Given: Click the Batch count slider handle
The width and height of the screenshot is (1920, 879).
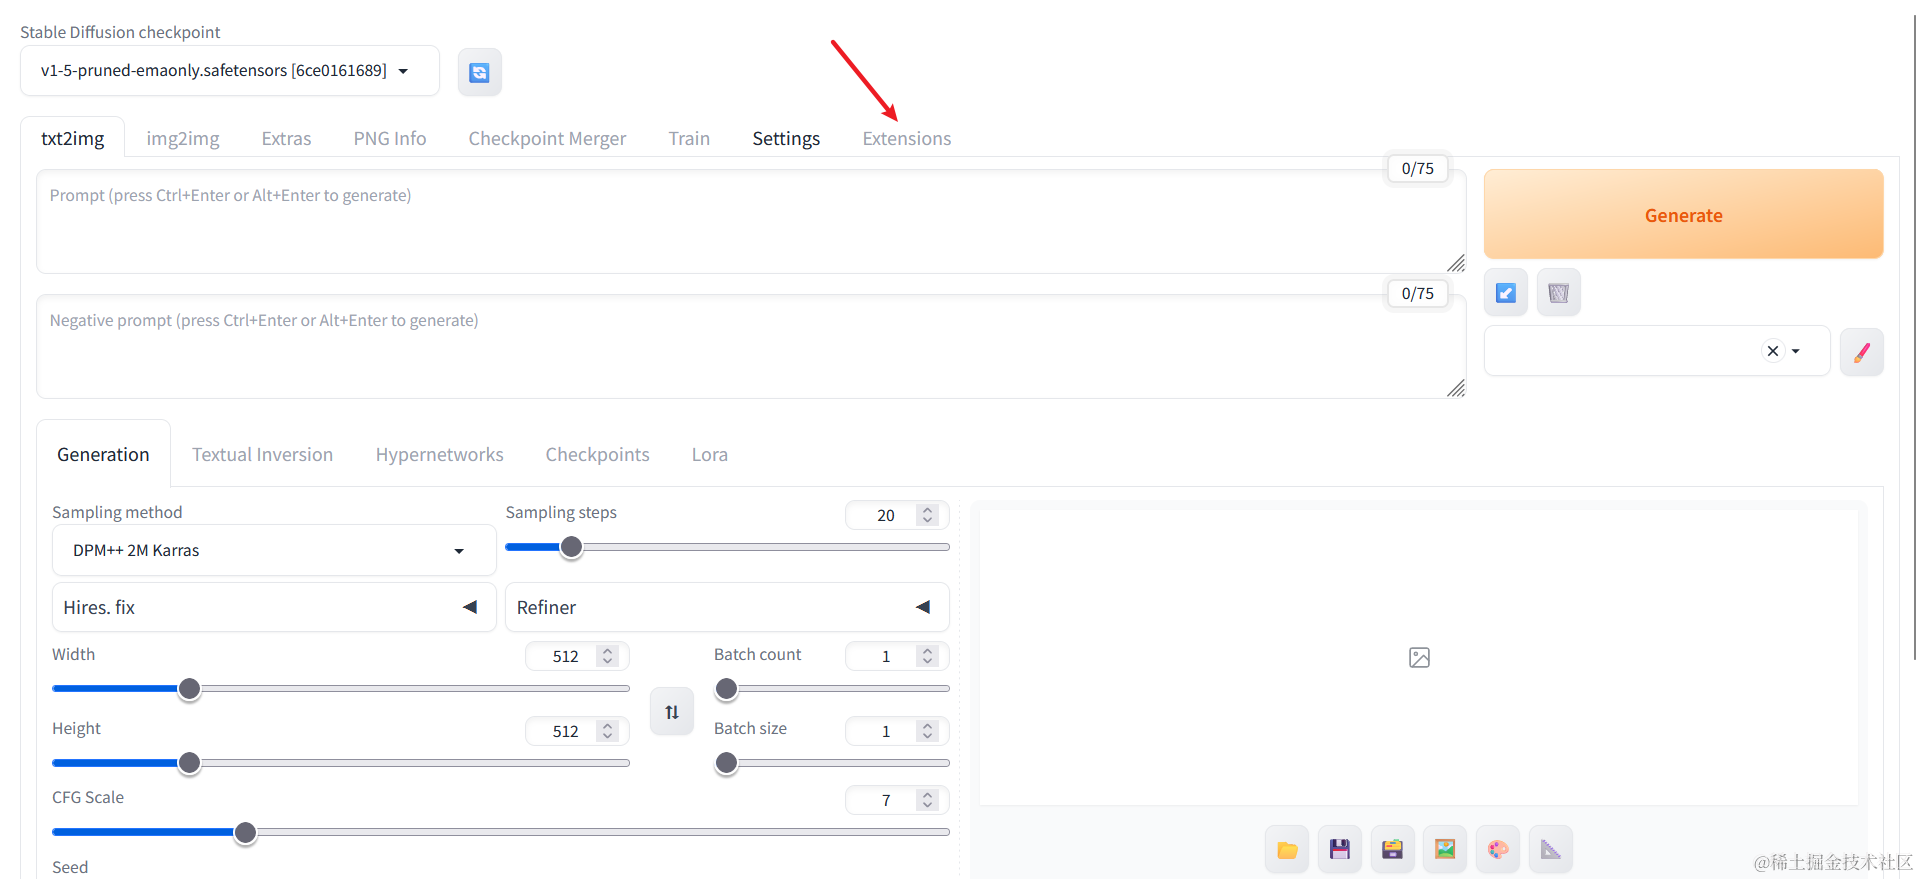Looking at the screenshot, I should 727,688.
